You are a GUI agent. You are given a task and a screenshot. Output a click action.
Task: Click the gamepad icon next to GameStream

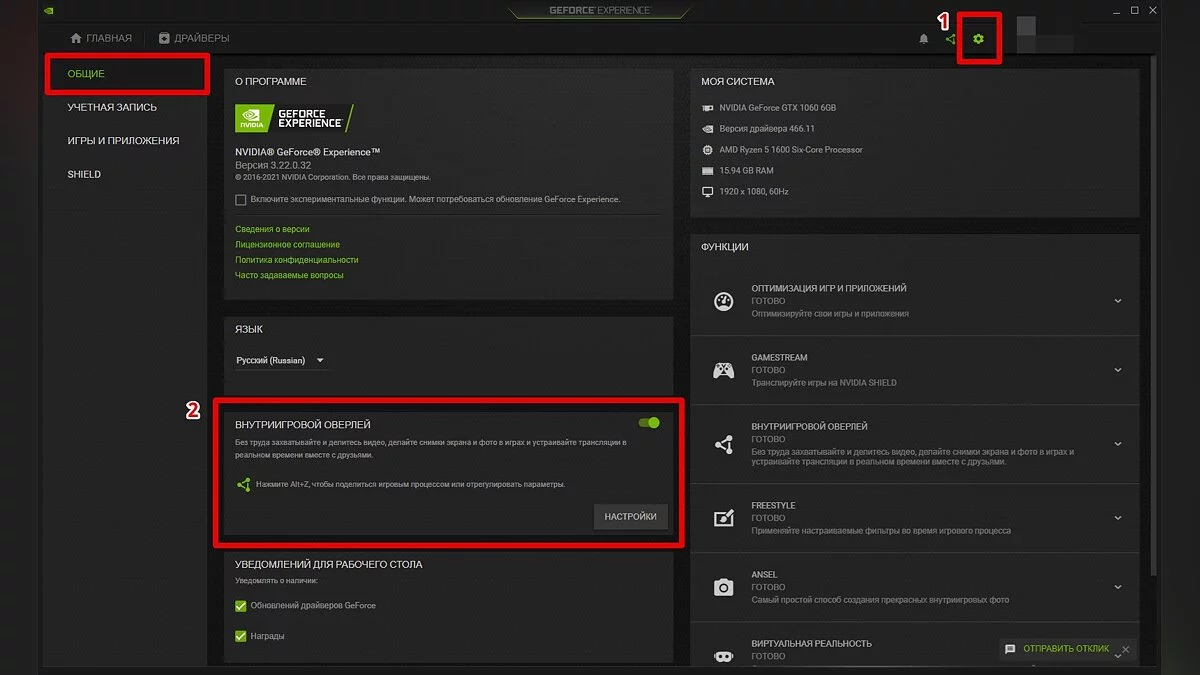[x=723, y=370]
